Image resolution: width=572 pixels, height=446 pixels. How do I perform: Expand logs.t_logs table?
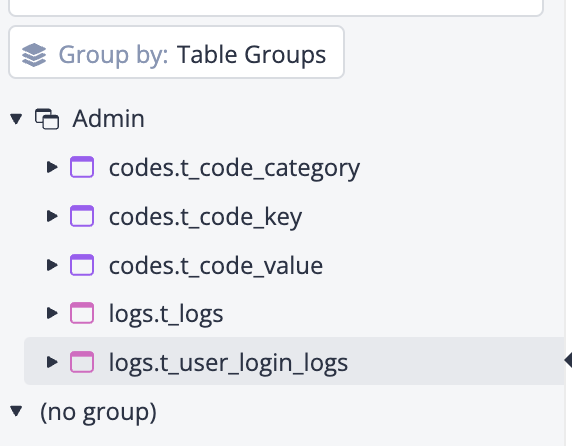click(53, 313)
